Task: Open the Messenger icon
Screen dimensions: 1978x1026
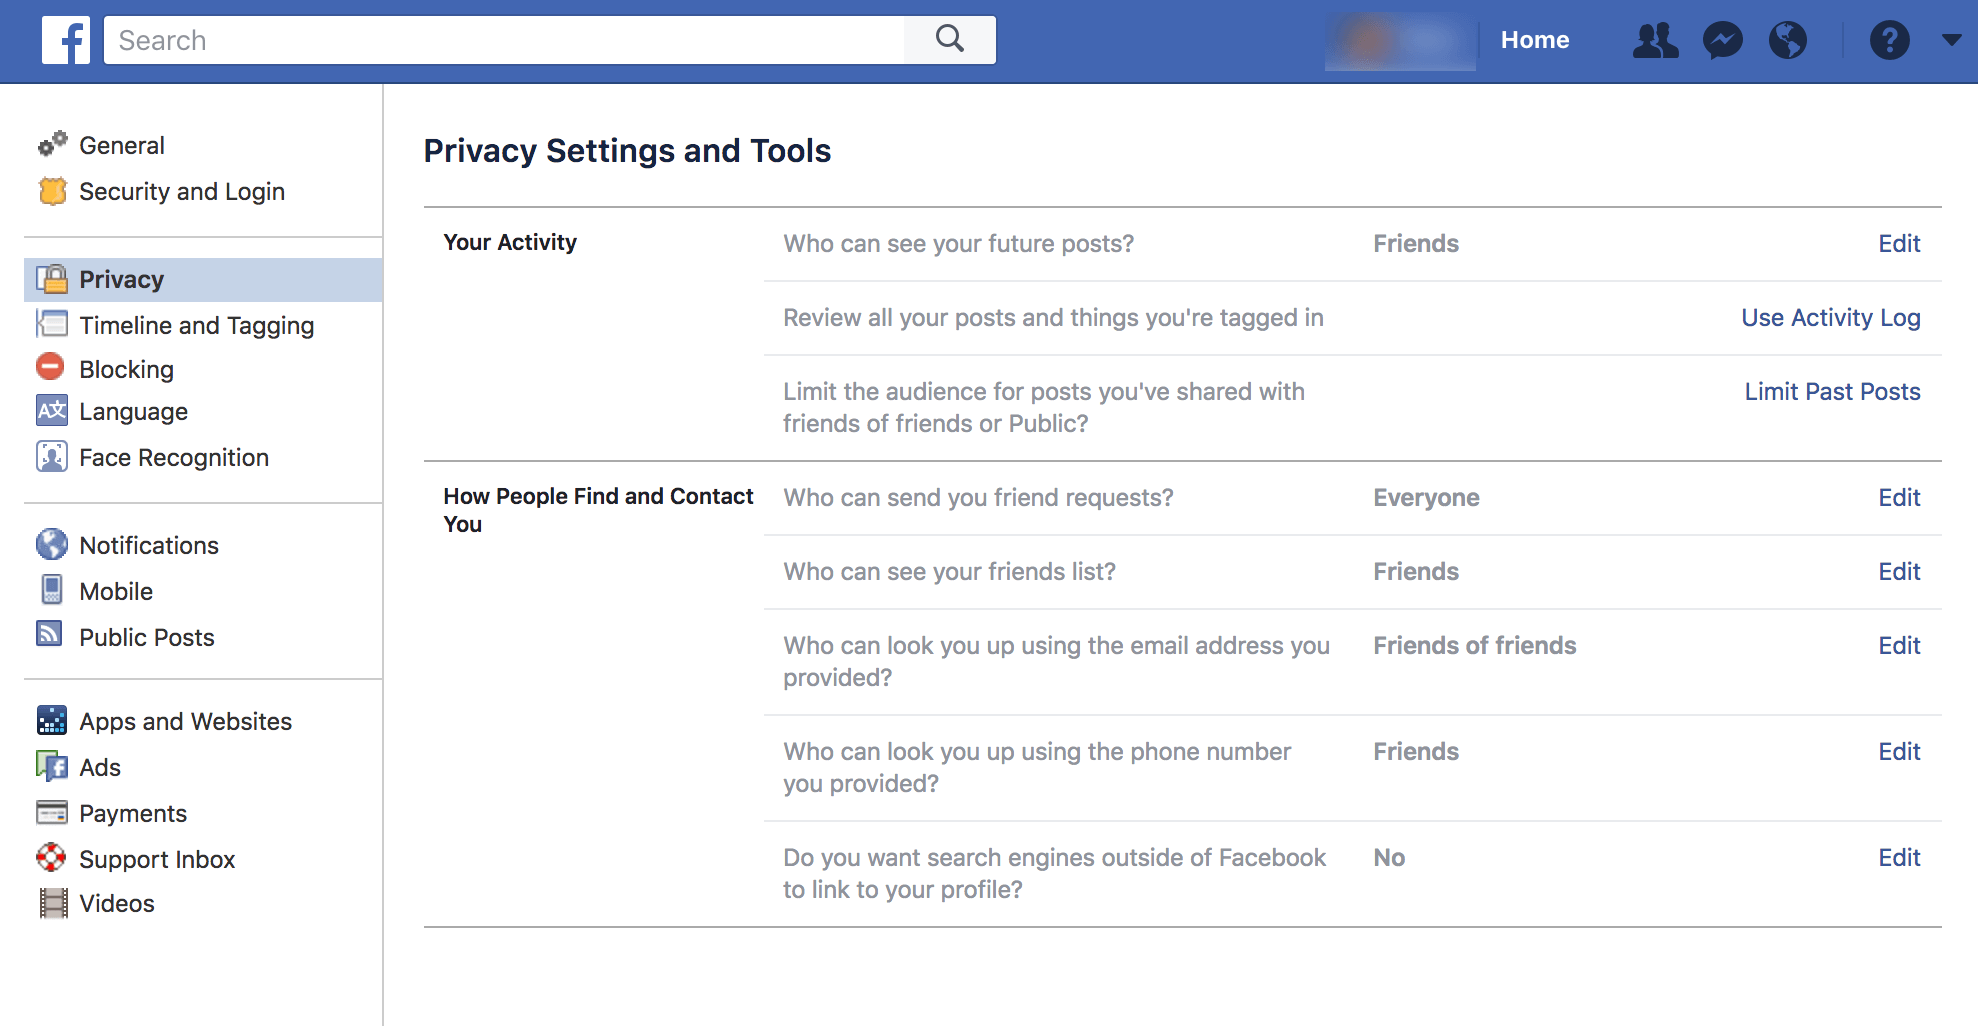Action: pos(1722,41)
